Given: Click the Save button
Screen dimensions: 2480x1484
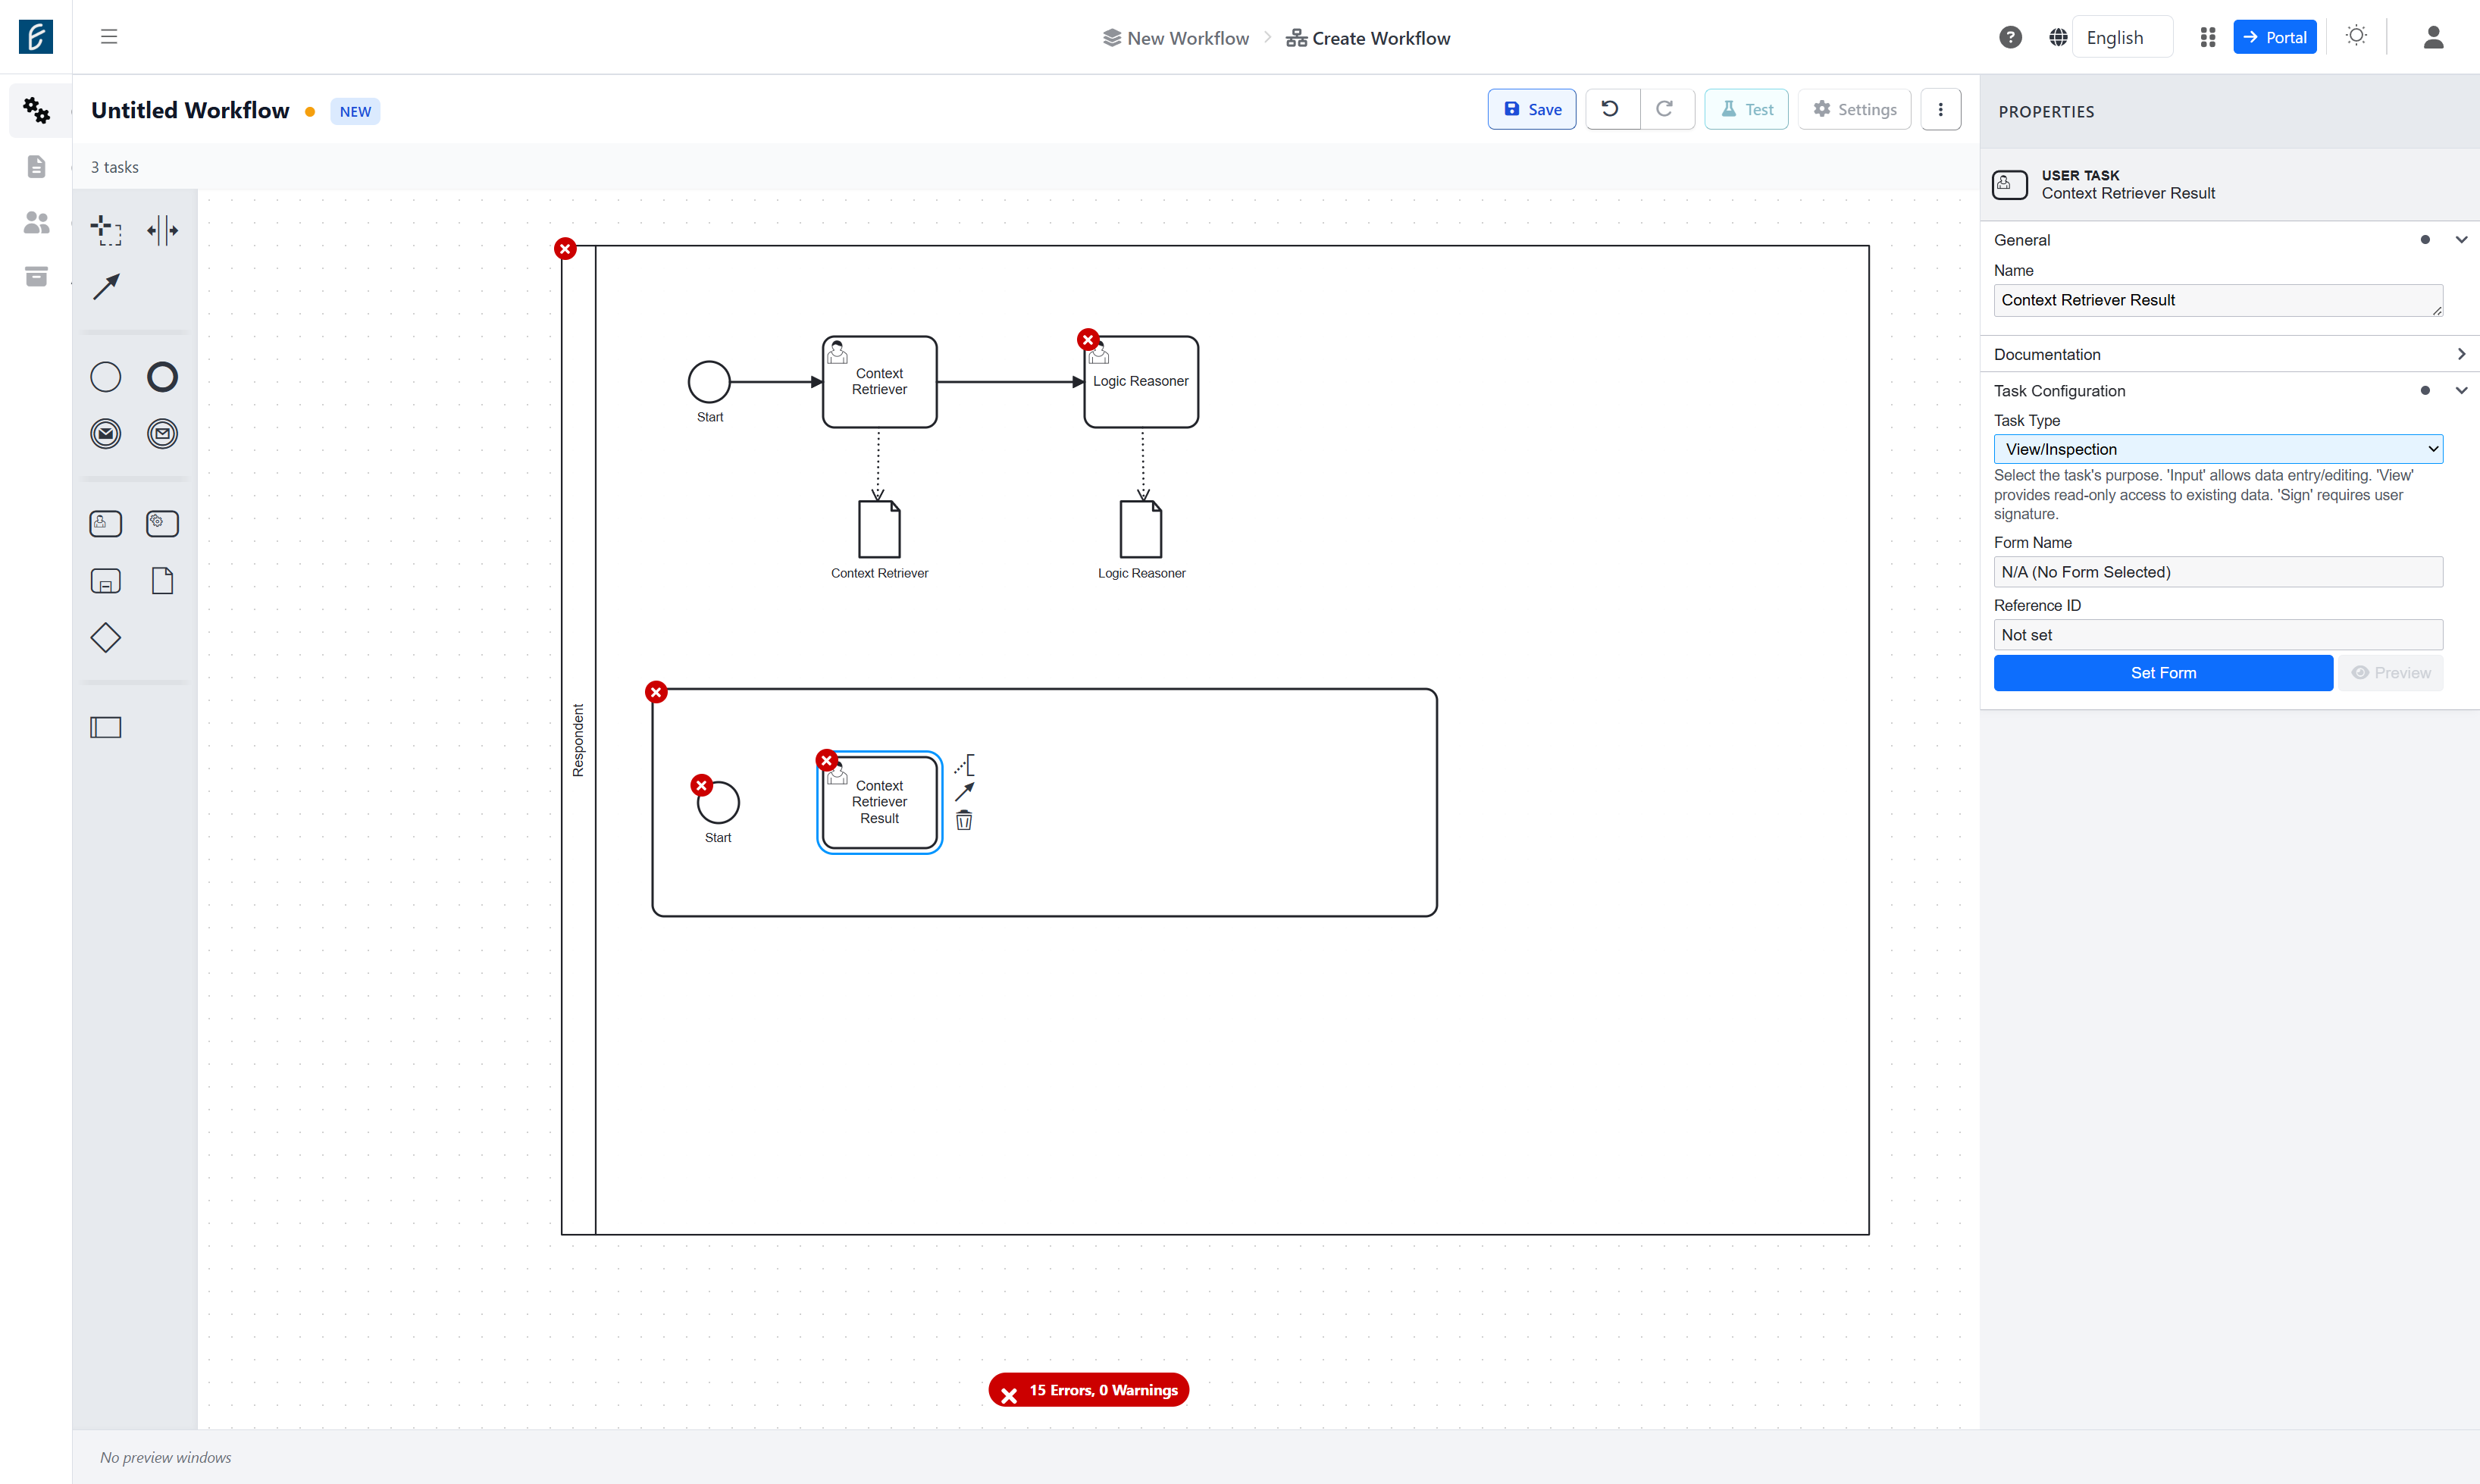Looking at the screenshot, I should pos(1531,109).
